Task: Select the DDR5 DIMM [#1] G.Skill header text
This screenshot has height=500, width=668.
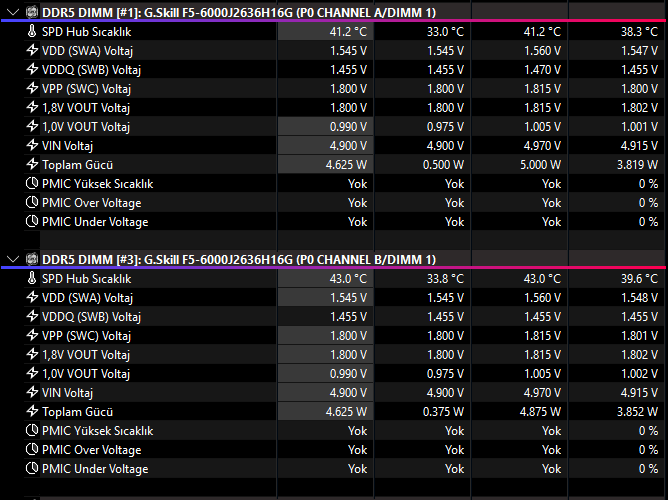Action: [x=239, y=13]
